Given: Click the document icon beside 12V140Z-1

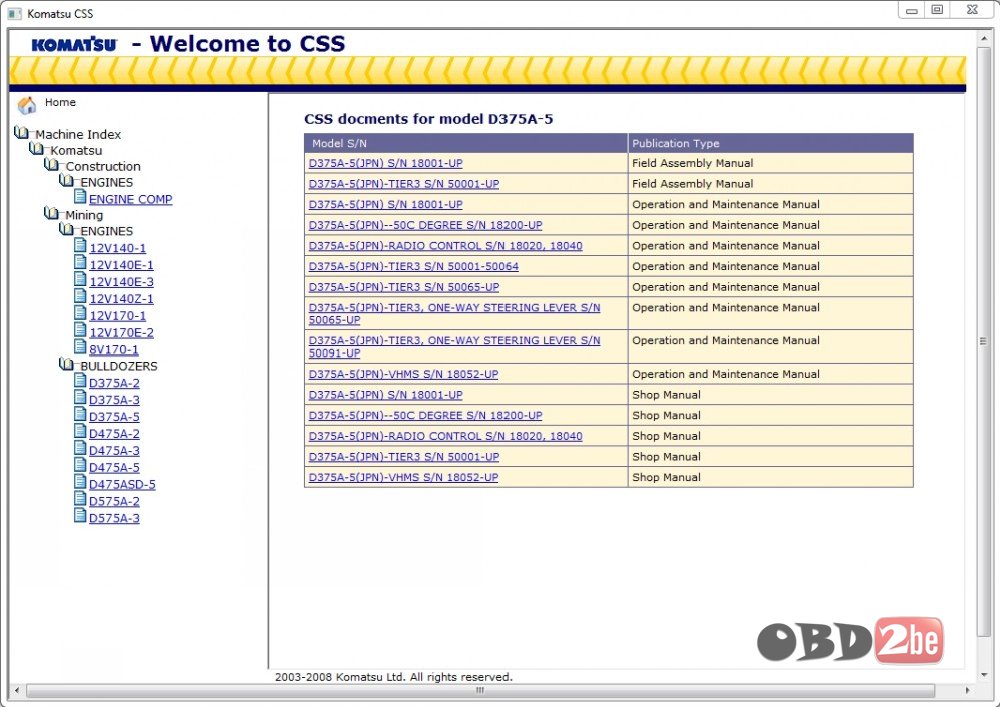Looking at the screenshot, I should click(80, 296).
